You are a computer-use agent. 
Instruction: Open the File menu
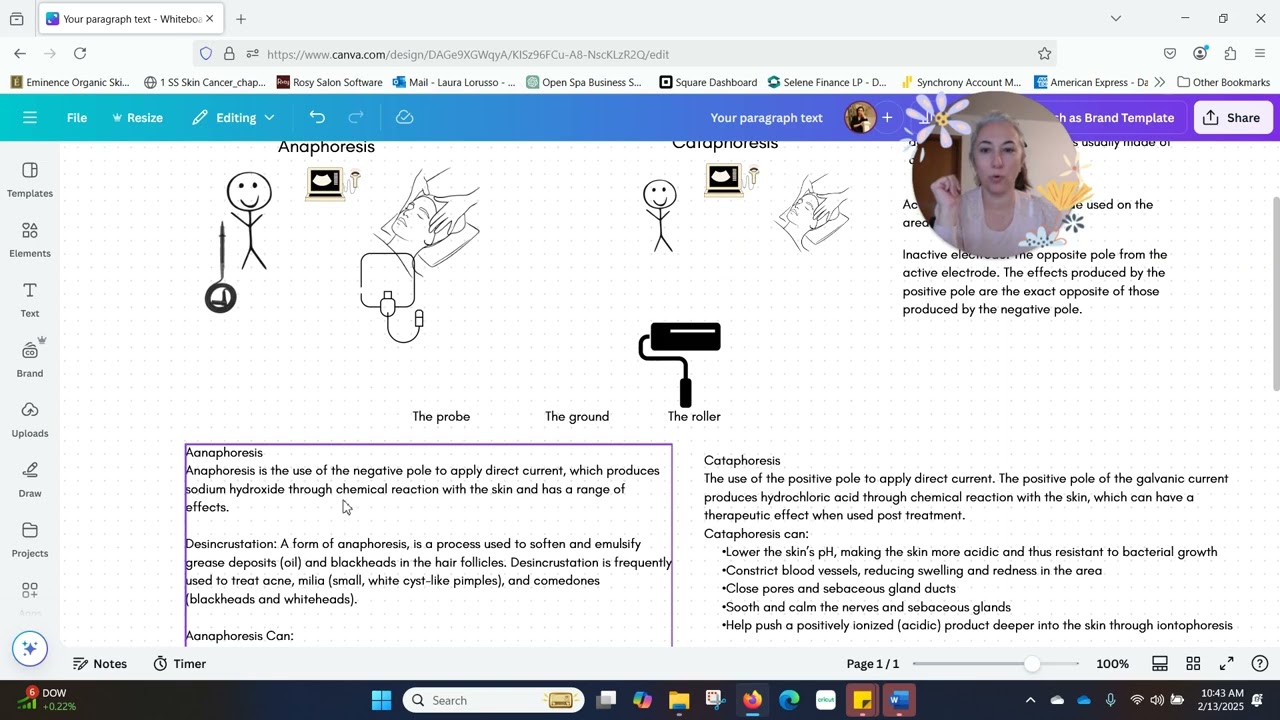(x=77, y=118)
